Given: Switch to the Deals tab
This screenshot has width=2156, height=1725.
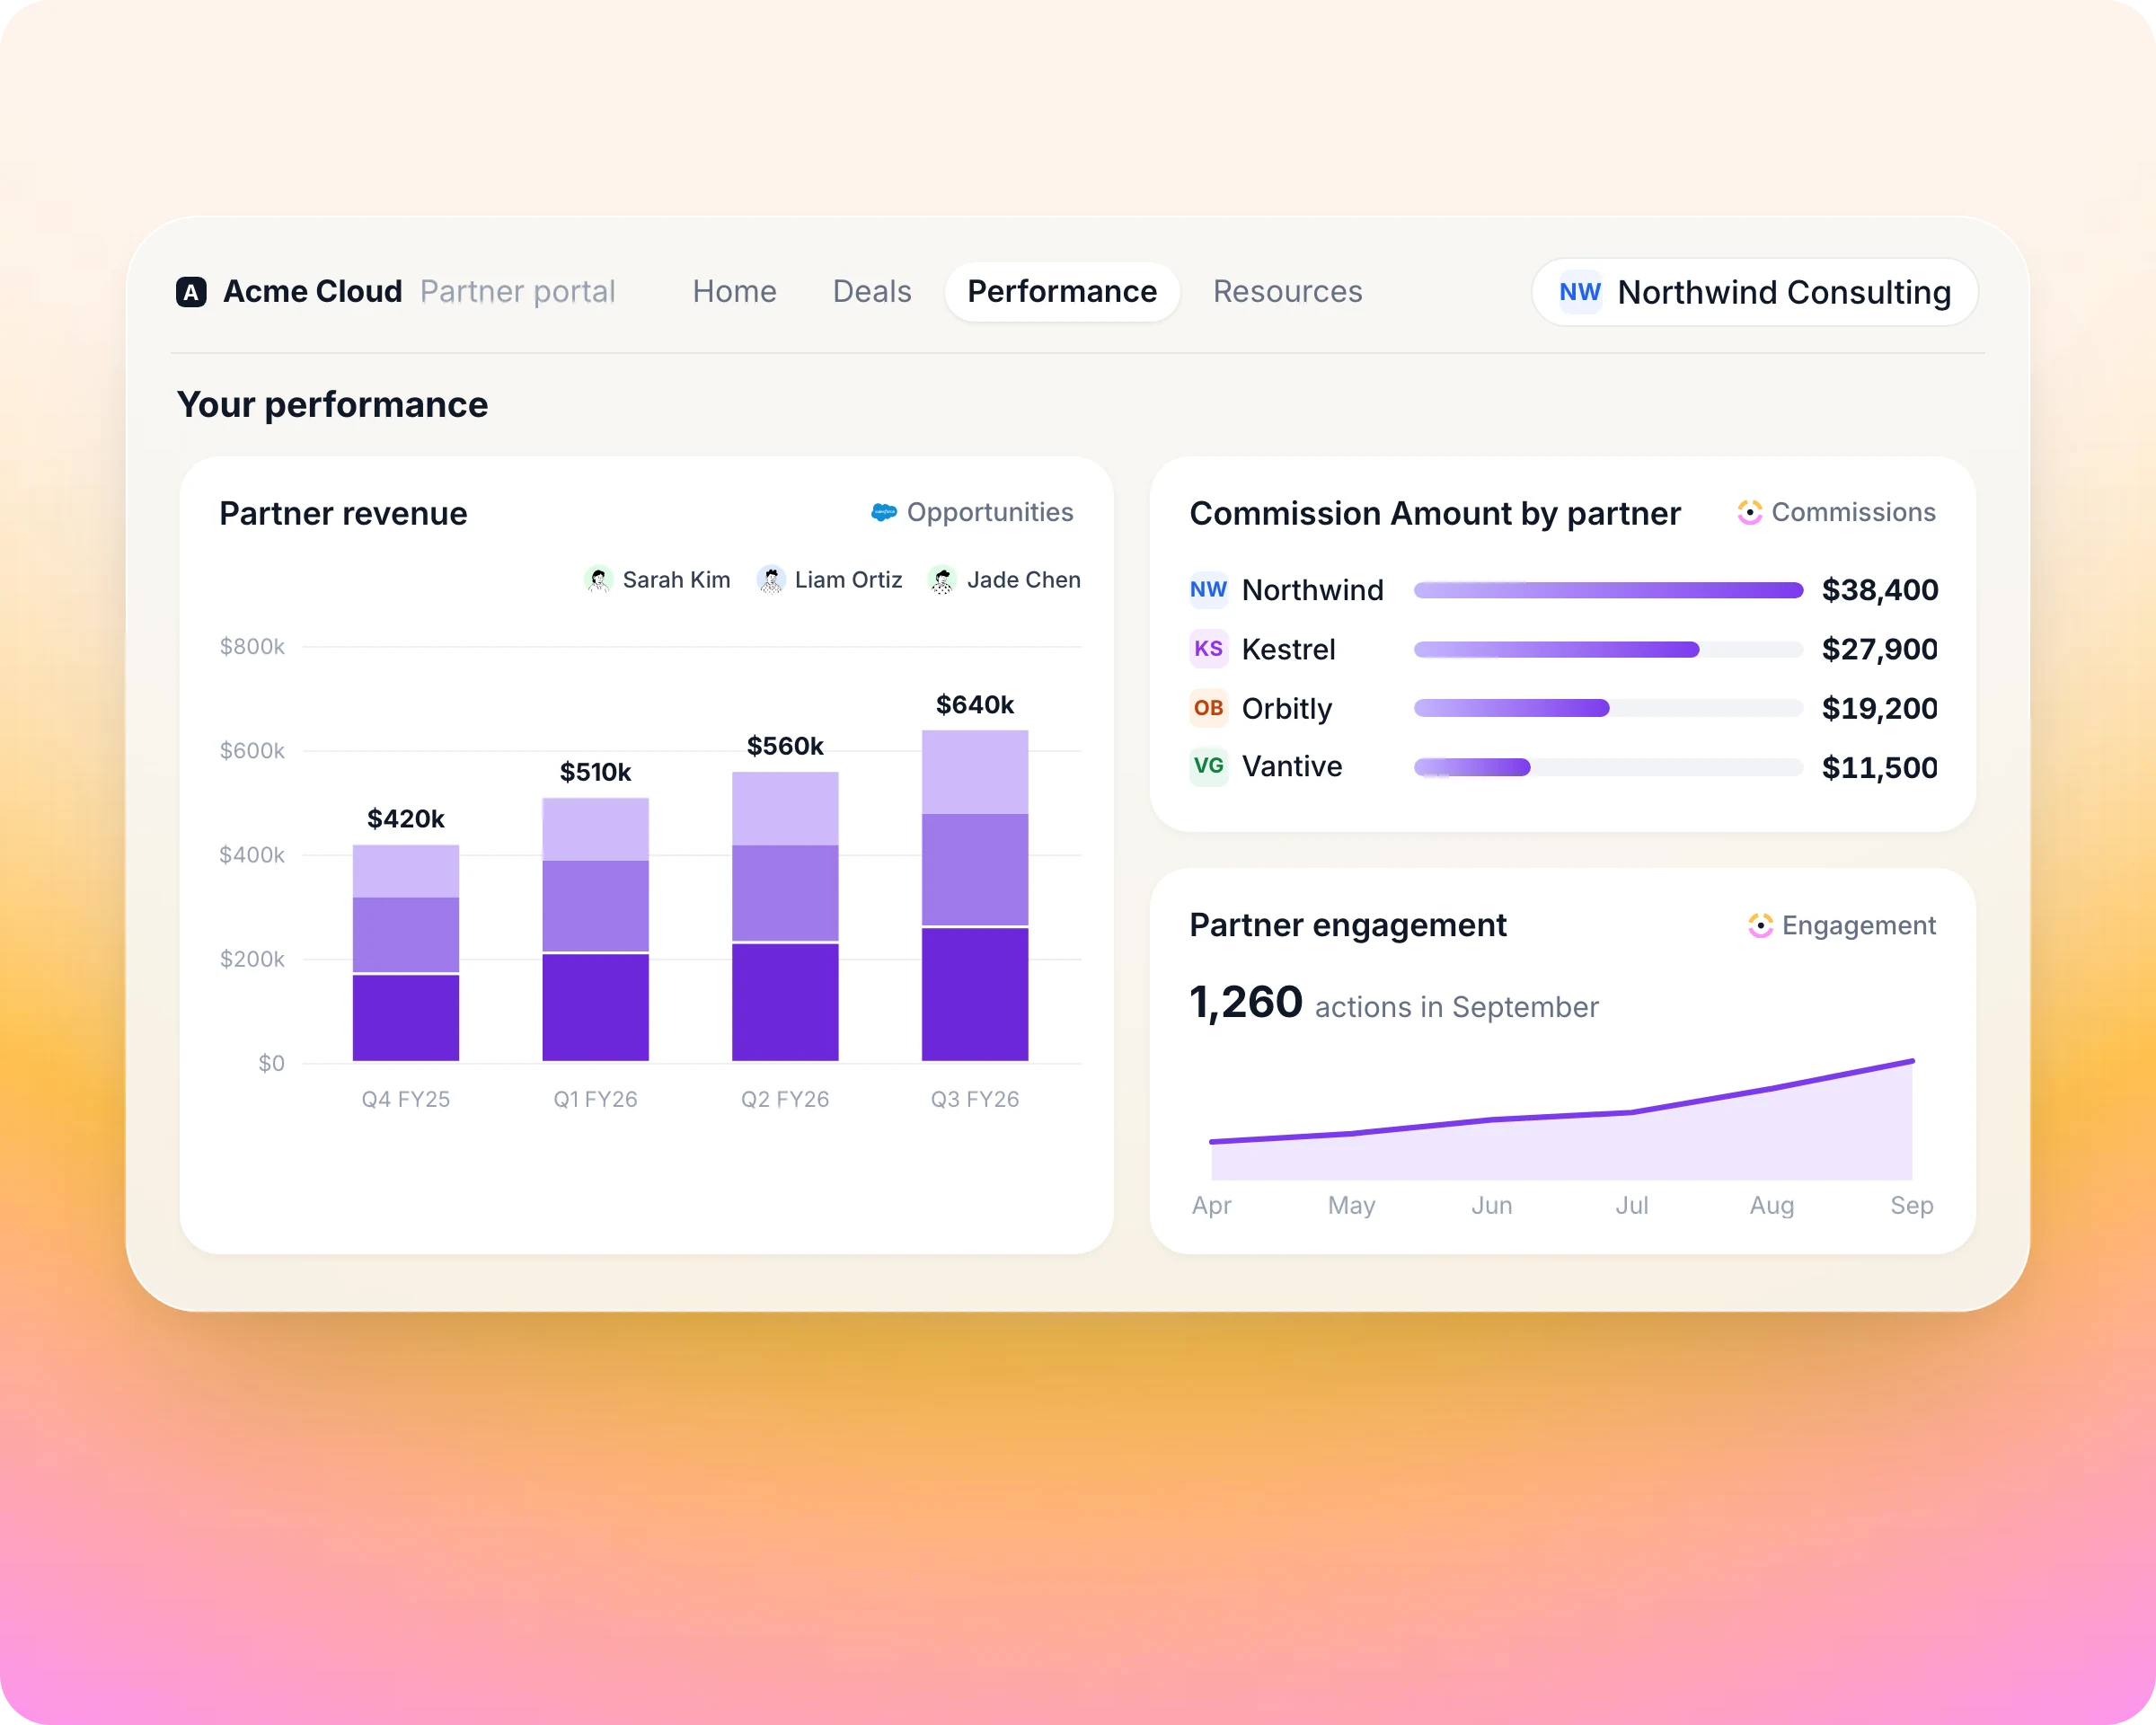Looking at the screenshot, I should (x=872, y=292).
